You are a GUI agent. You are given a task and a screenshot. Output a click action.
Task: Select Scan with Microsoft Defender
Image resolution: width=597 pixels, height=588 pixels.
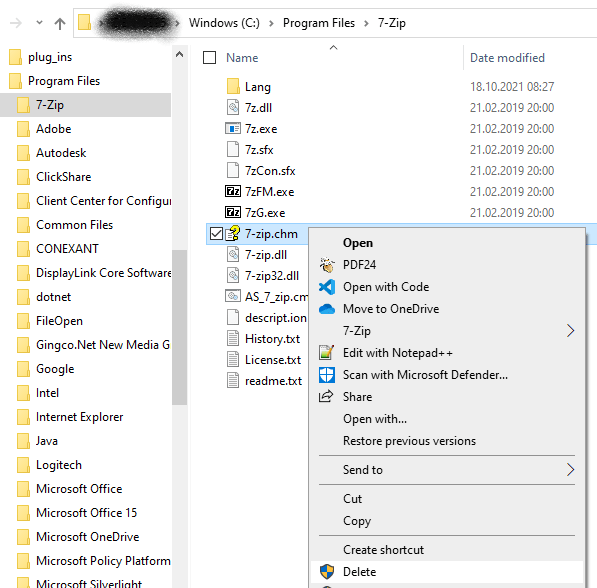(x=425, y=375)
